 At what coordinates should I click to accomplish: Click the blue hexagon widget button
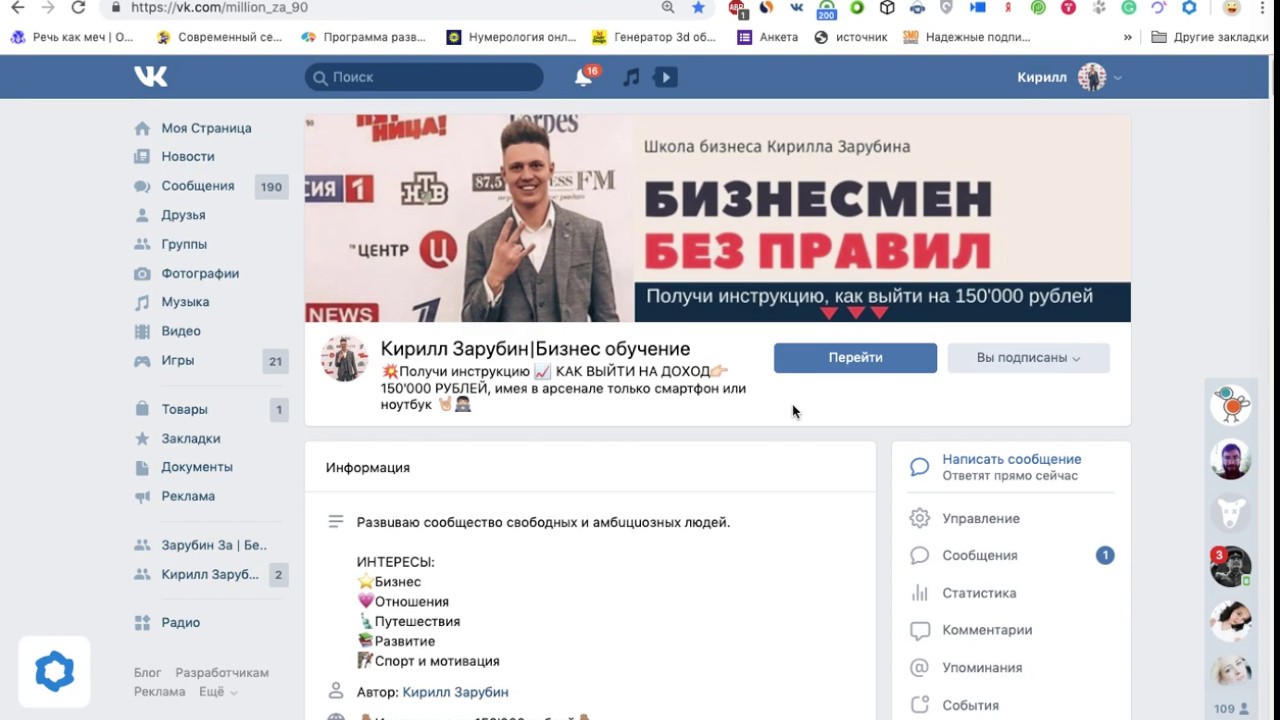pyautogui.click(x=54, y=672)
